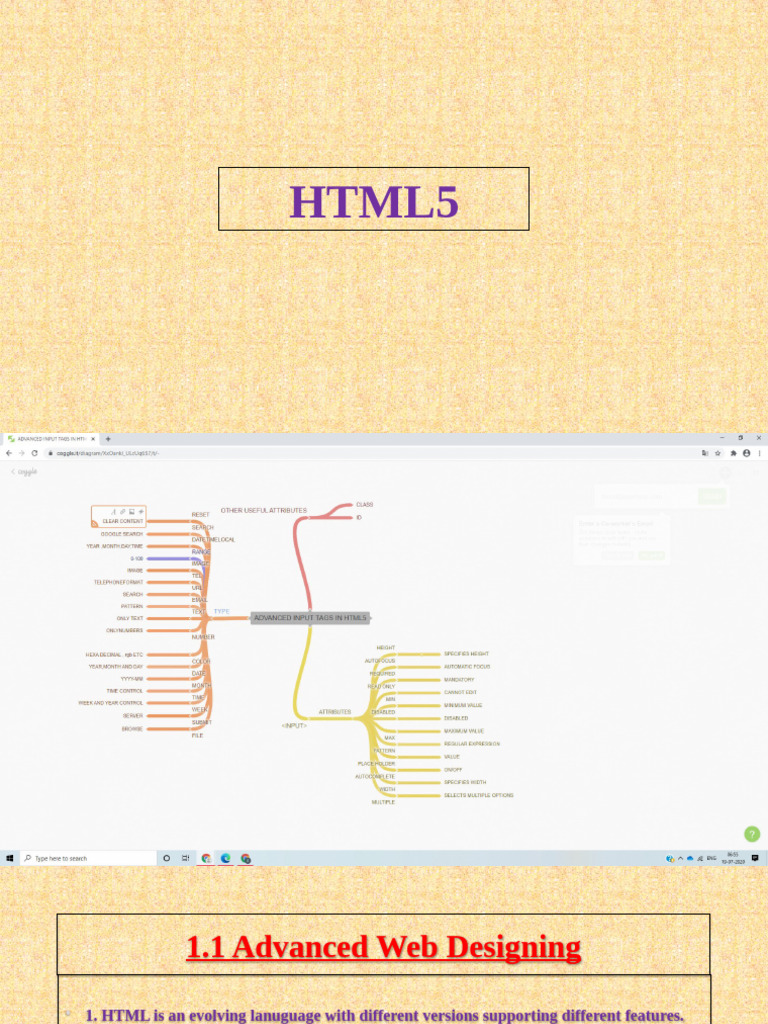Screen dimensions: 768x1024
Task: Select the ATTRIBUTES branch label
Action: click(335, 712)
